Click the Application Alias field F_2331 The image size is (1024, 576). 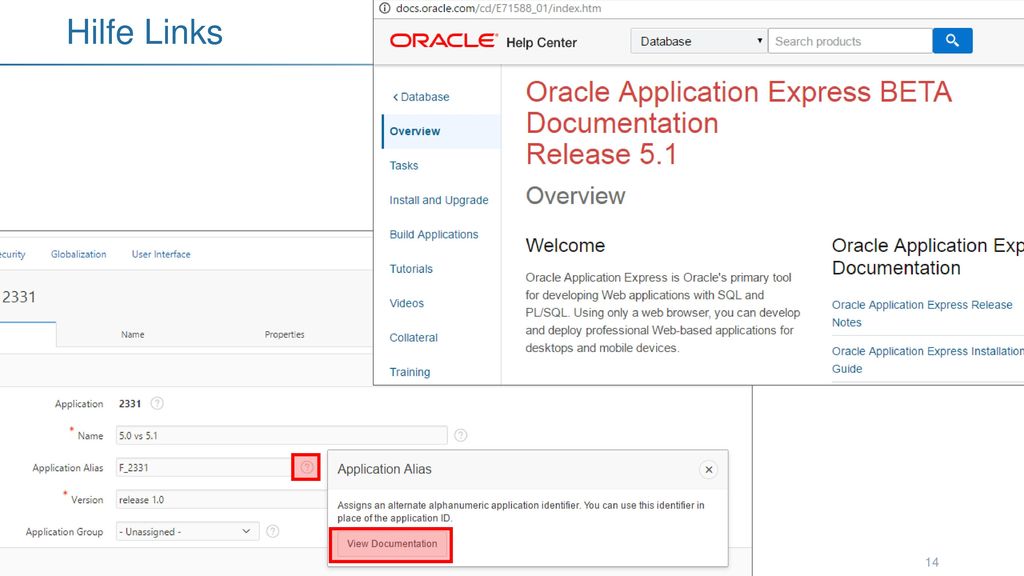(x=203, y=468)
